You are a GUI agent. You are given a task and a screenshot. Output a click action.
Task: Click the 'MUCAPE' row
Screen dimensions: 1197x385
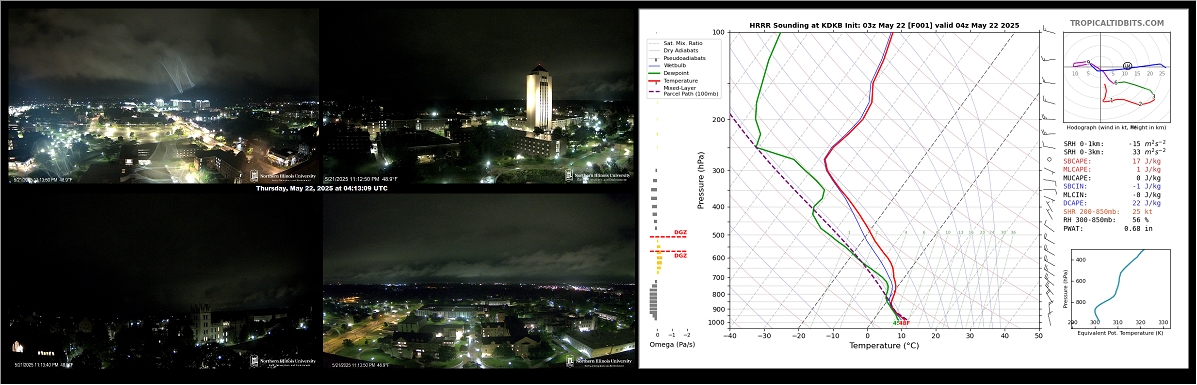coord(1112,178)
